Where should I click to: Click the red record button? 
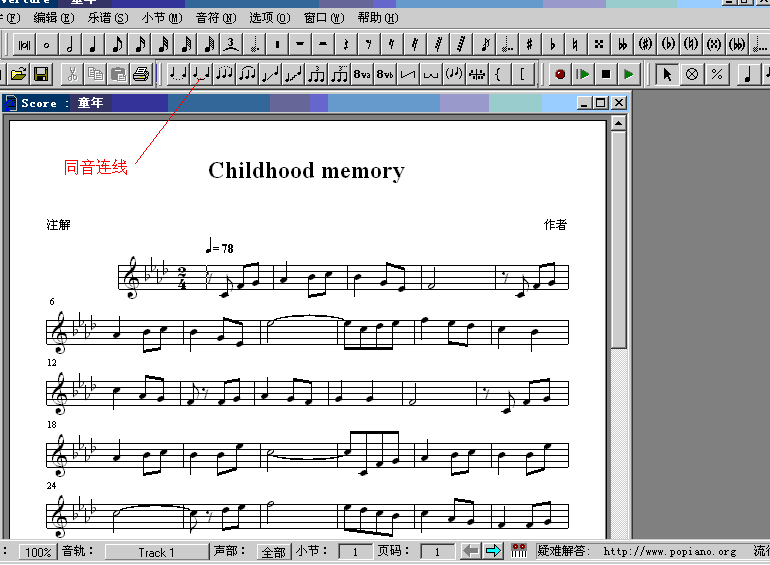click(559, 75)
